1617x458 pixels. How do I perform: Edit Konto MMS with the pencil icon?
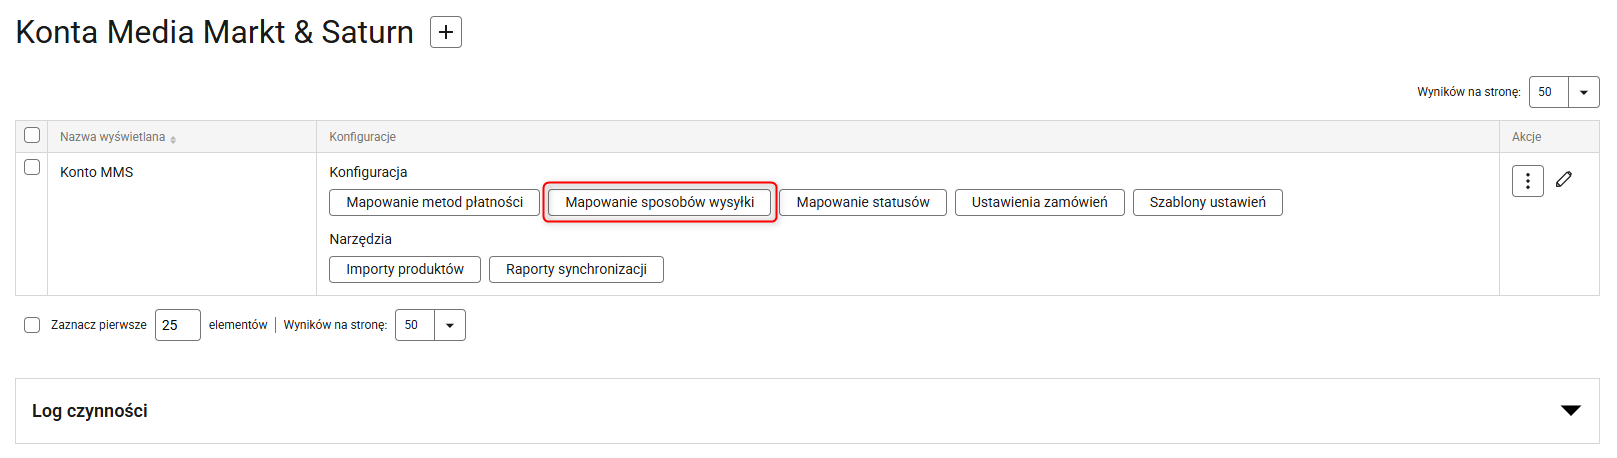[1564, 179]
